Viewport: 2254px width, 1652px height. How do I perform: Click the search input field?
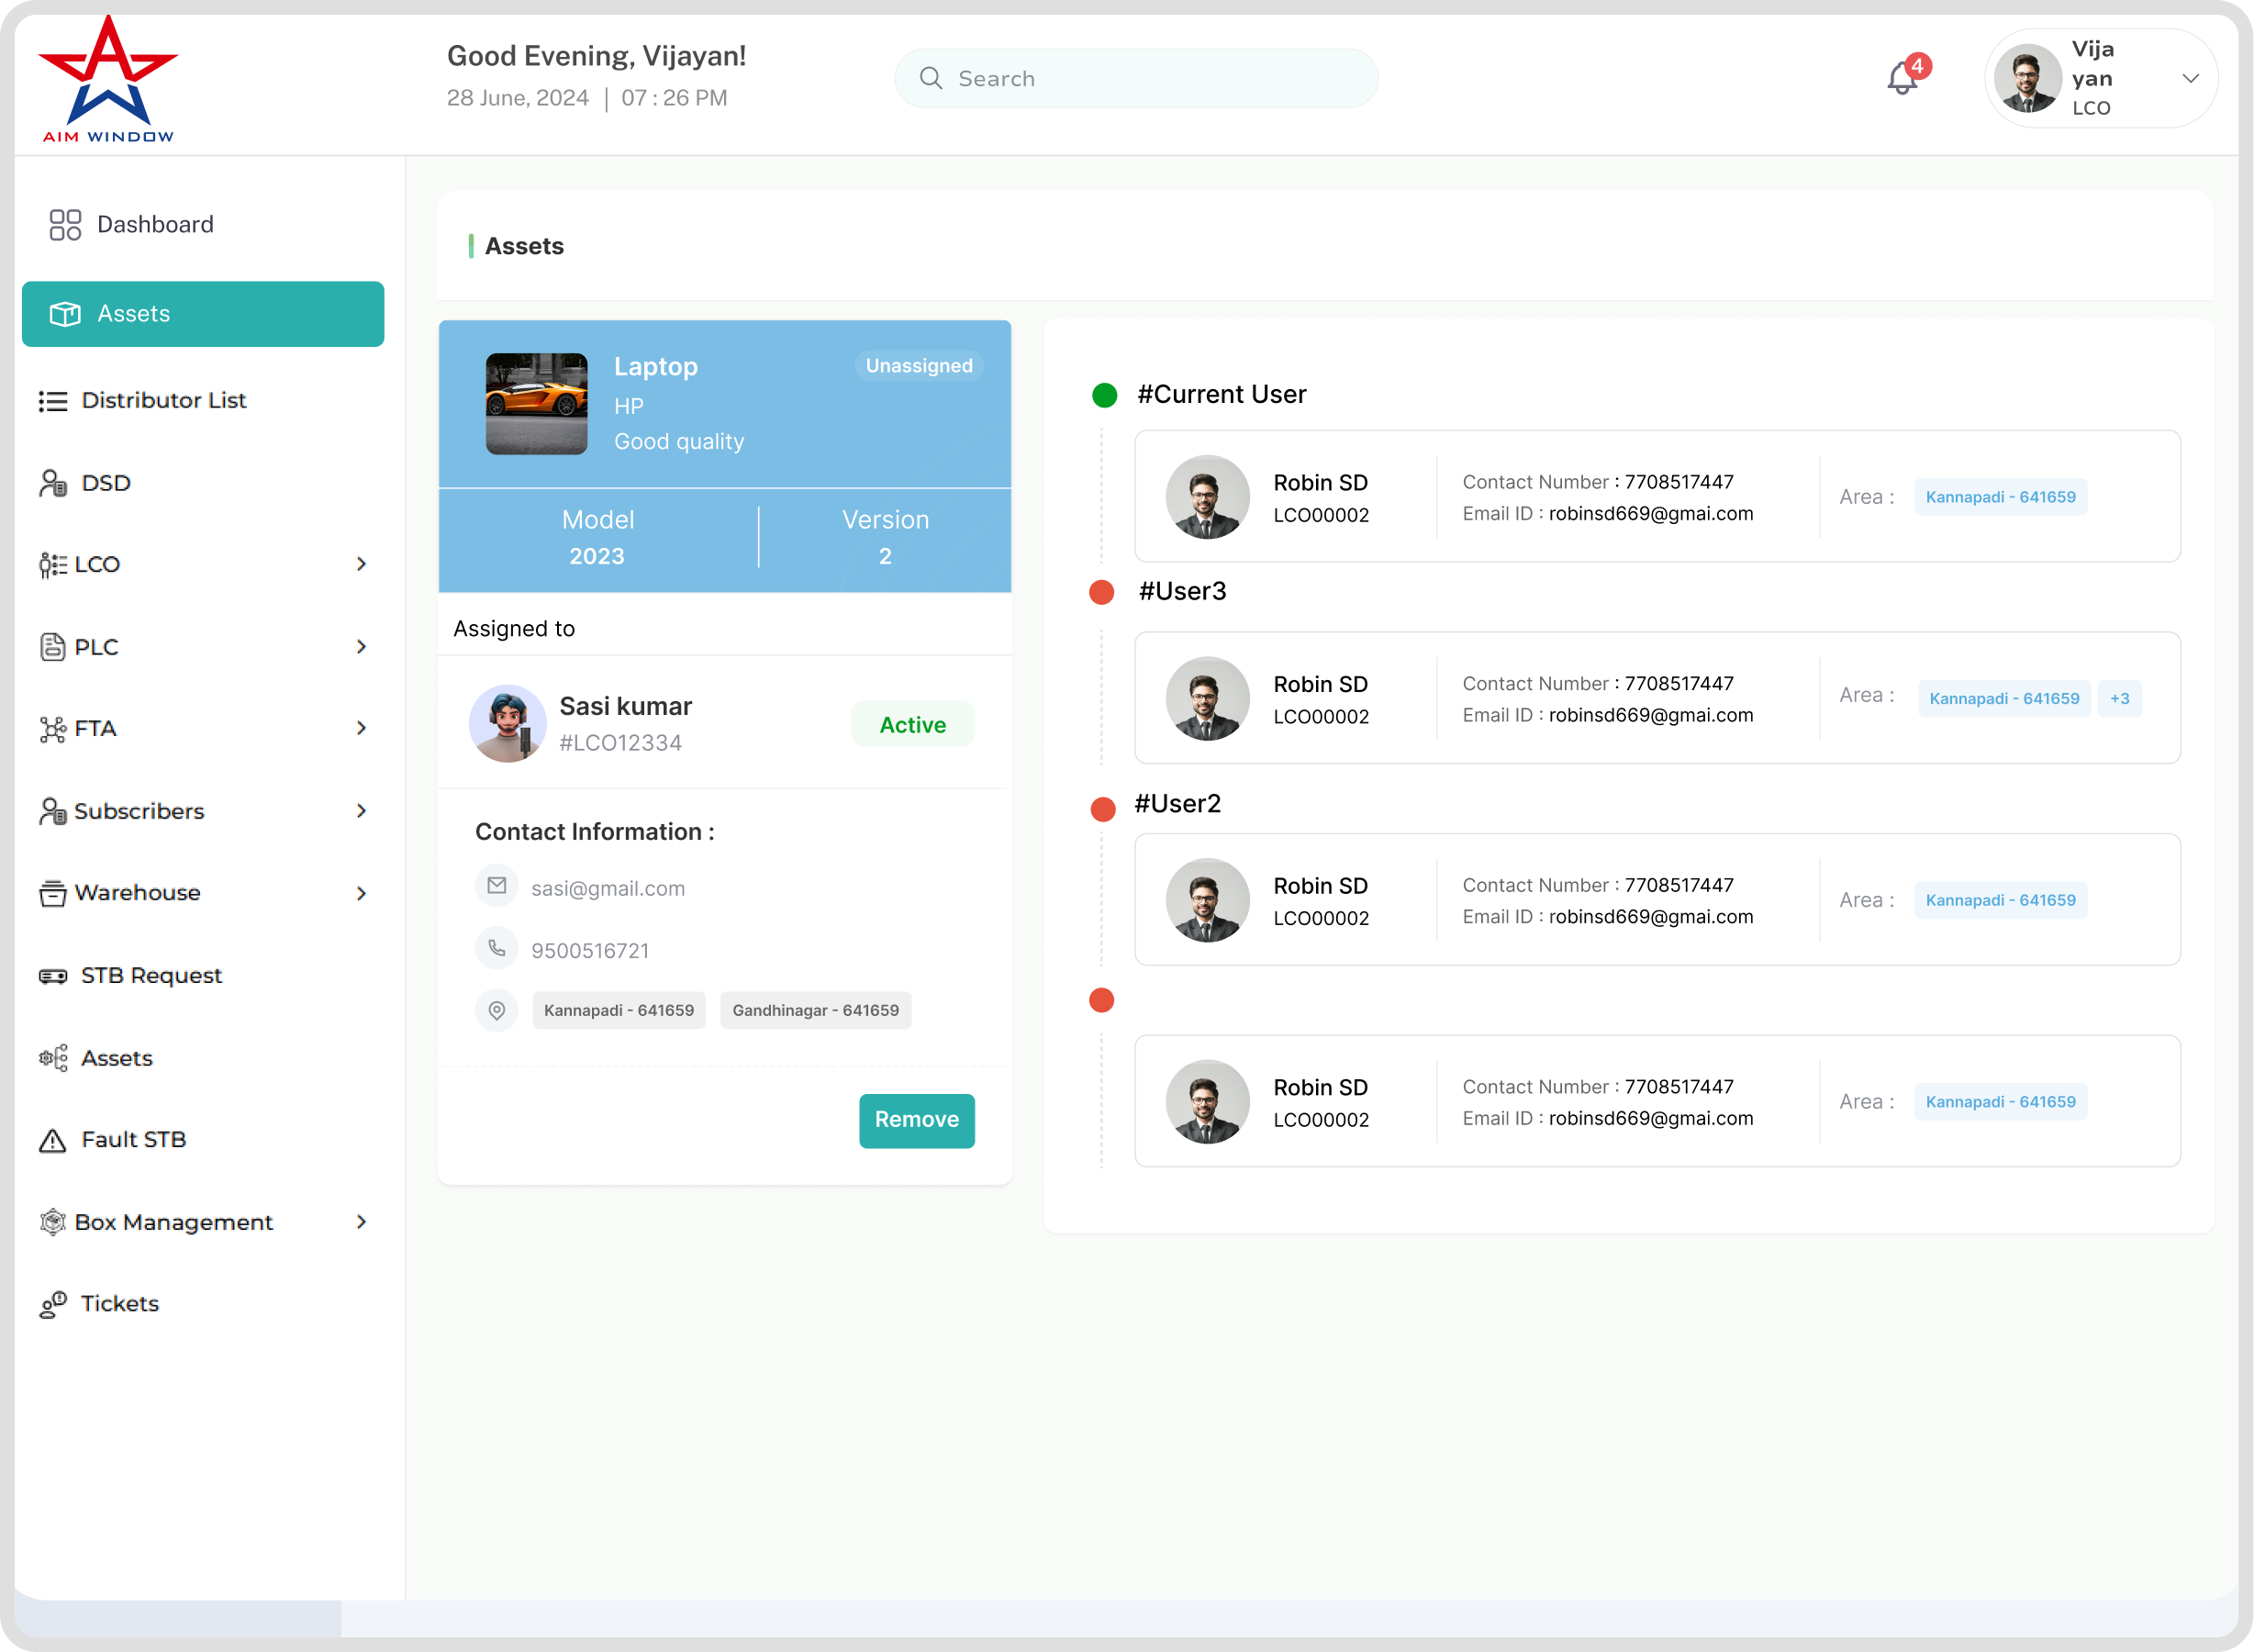coord(1135,77)
